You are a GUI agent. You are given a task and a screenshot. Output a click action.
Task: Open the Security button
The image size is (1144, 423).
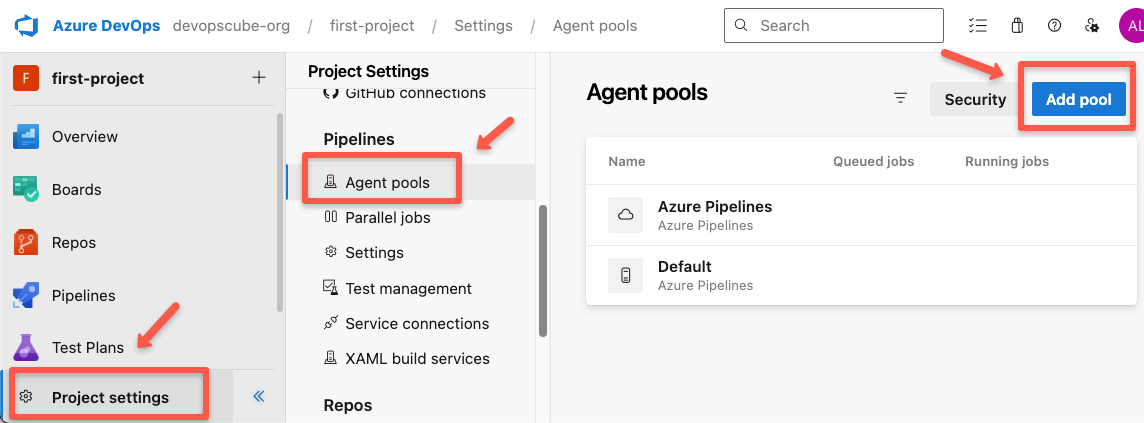click(975, 99)
